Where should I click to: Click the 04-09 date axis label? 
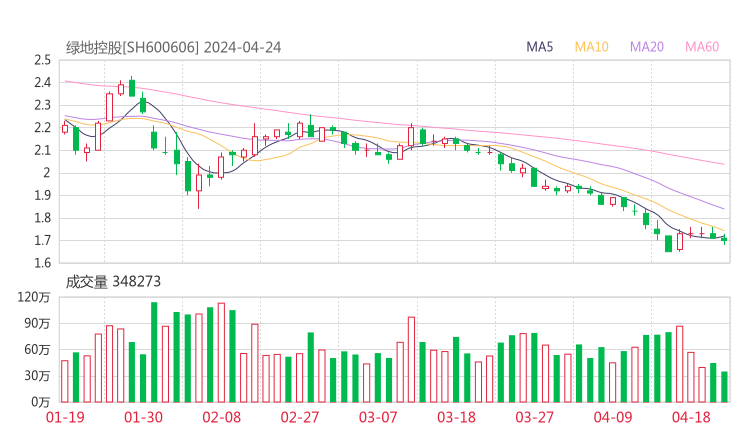[613, 417]
